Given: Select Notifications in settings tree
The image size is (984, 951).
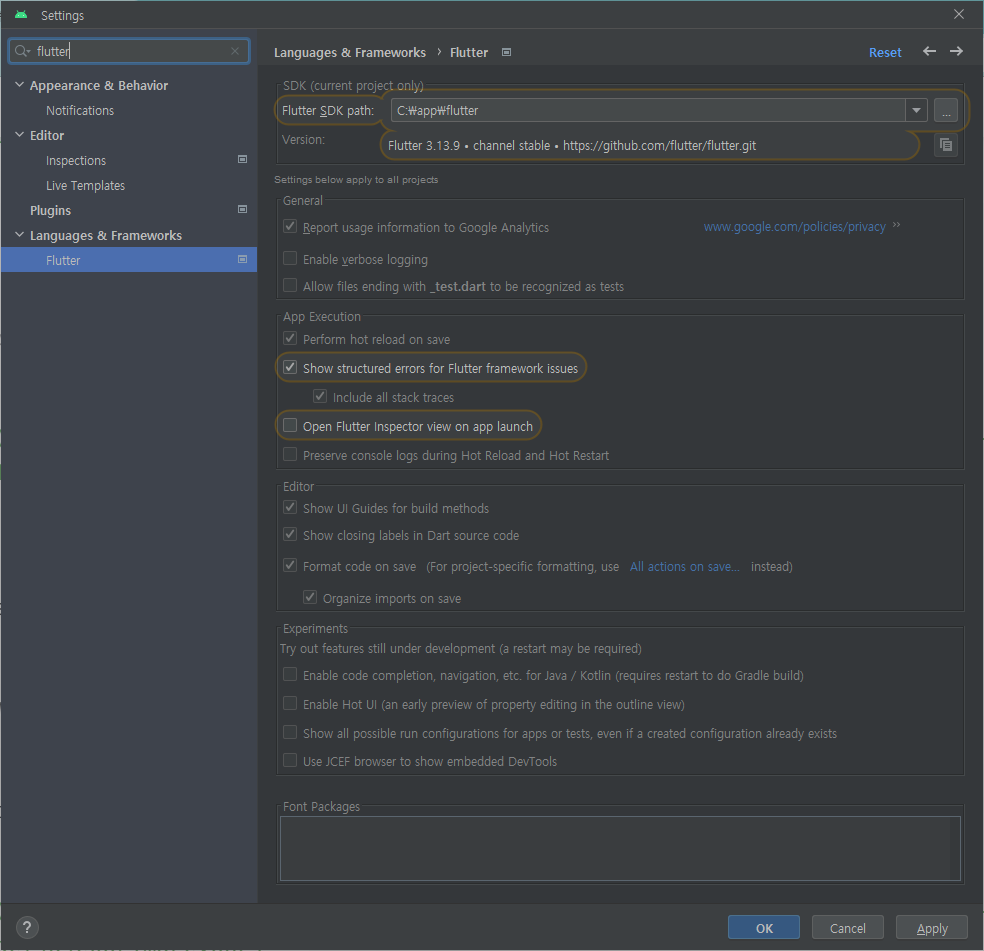Looking at the screenshot, I should point(80,110).
